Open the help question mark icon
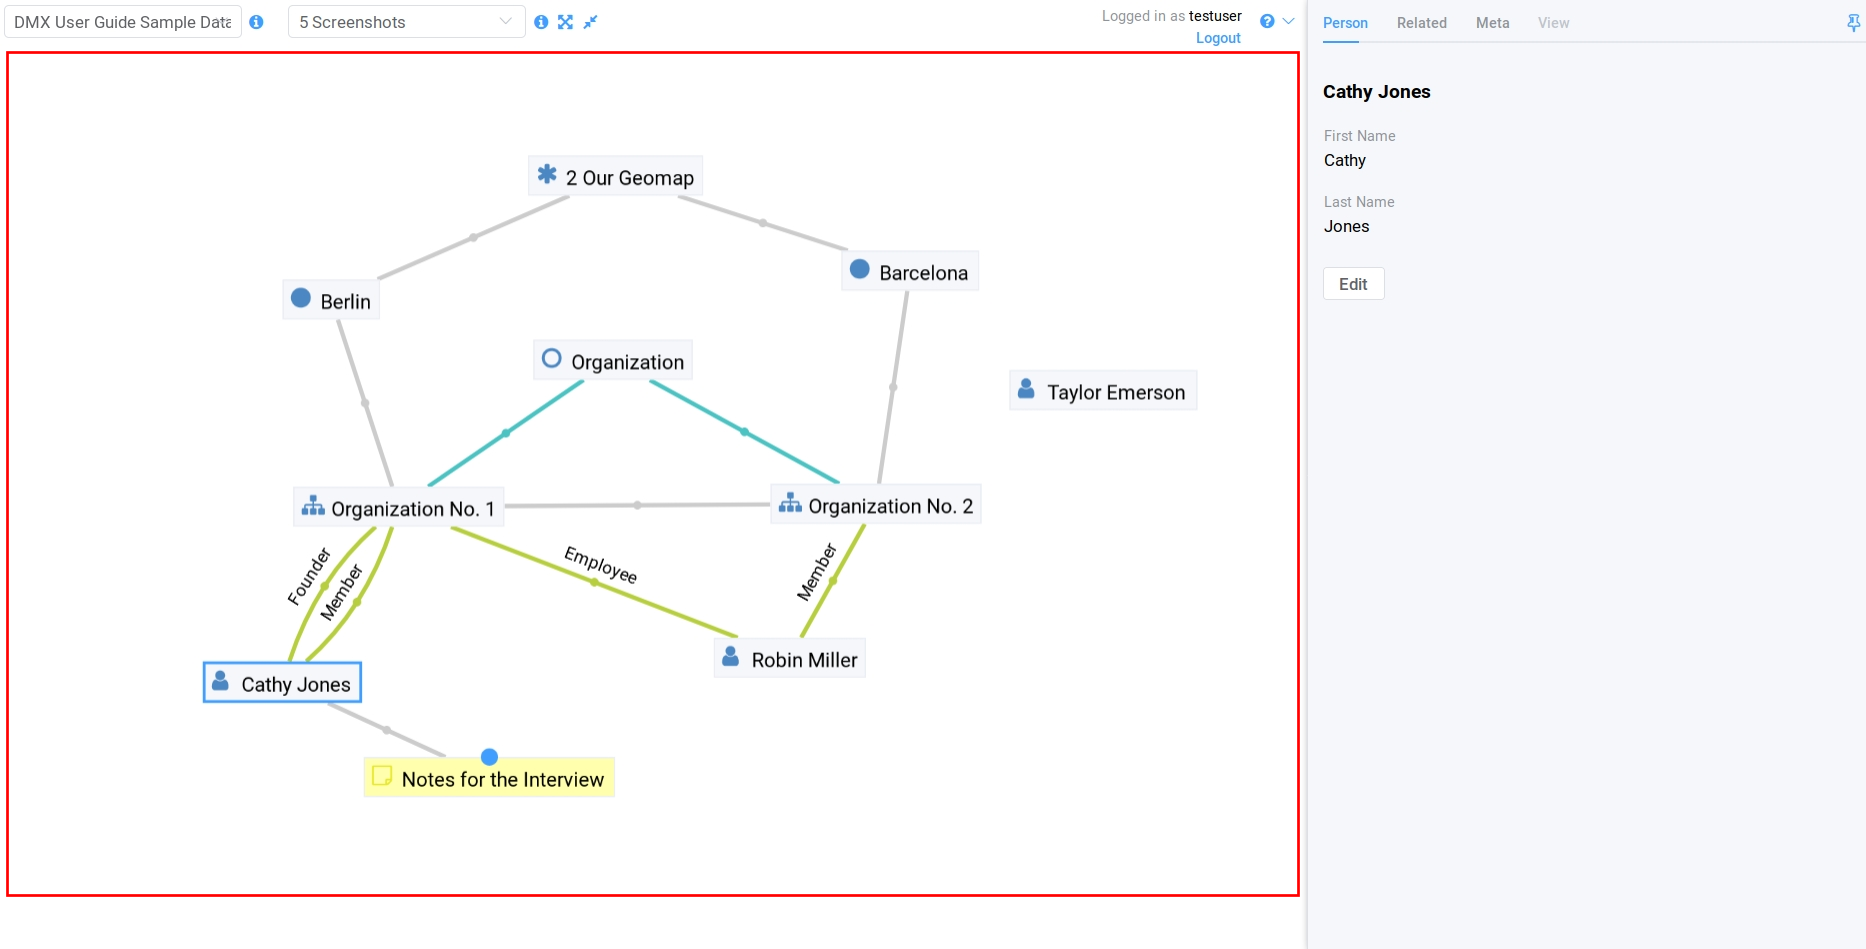This screenshot has height=949, width=1866. pos(1267,21)
